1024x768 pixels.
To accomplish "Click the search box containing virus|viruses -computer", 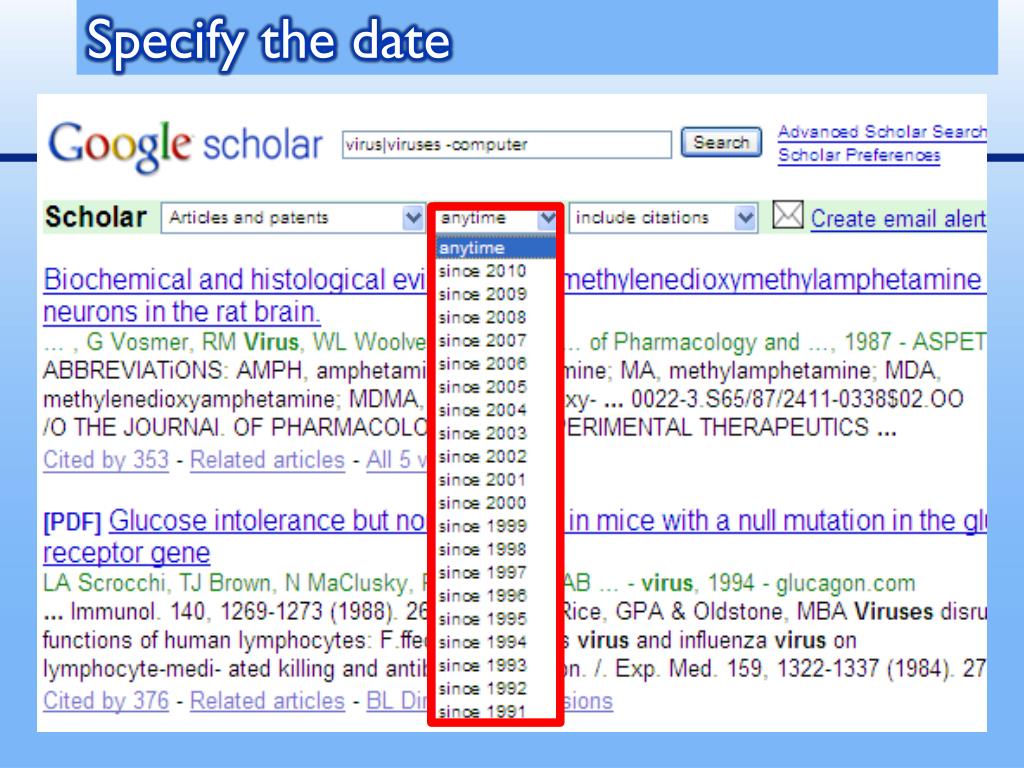I will click(507, 144).
